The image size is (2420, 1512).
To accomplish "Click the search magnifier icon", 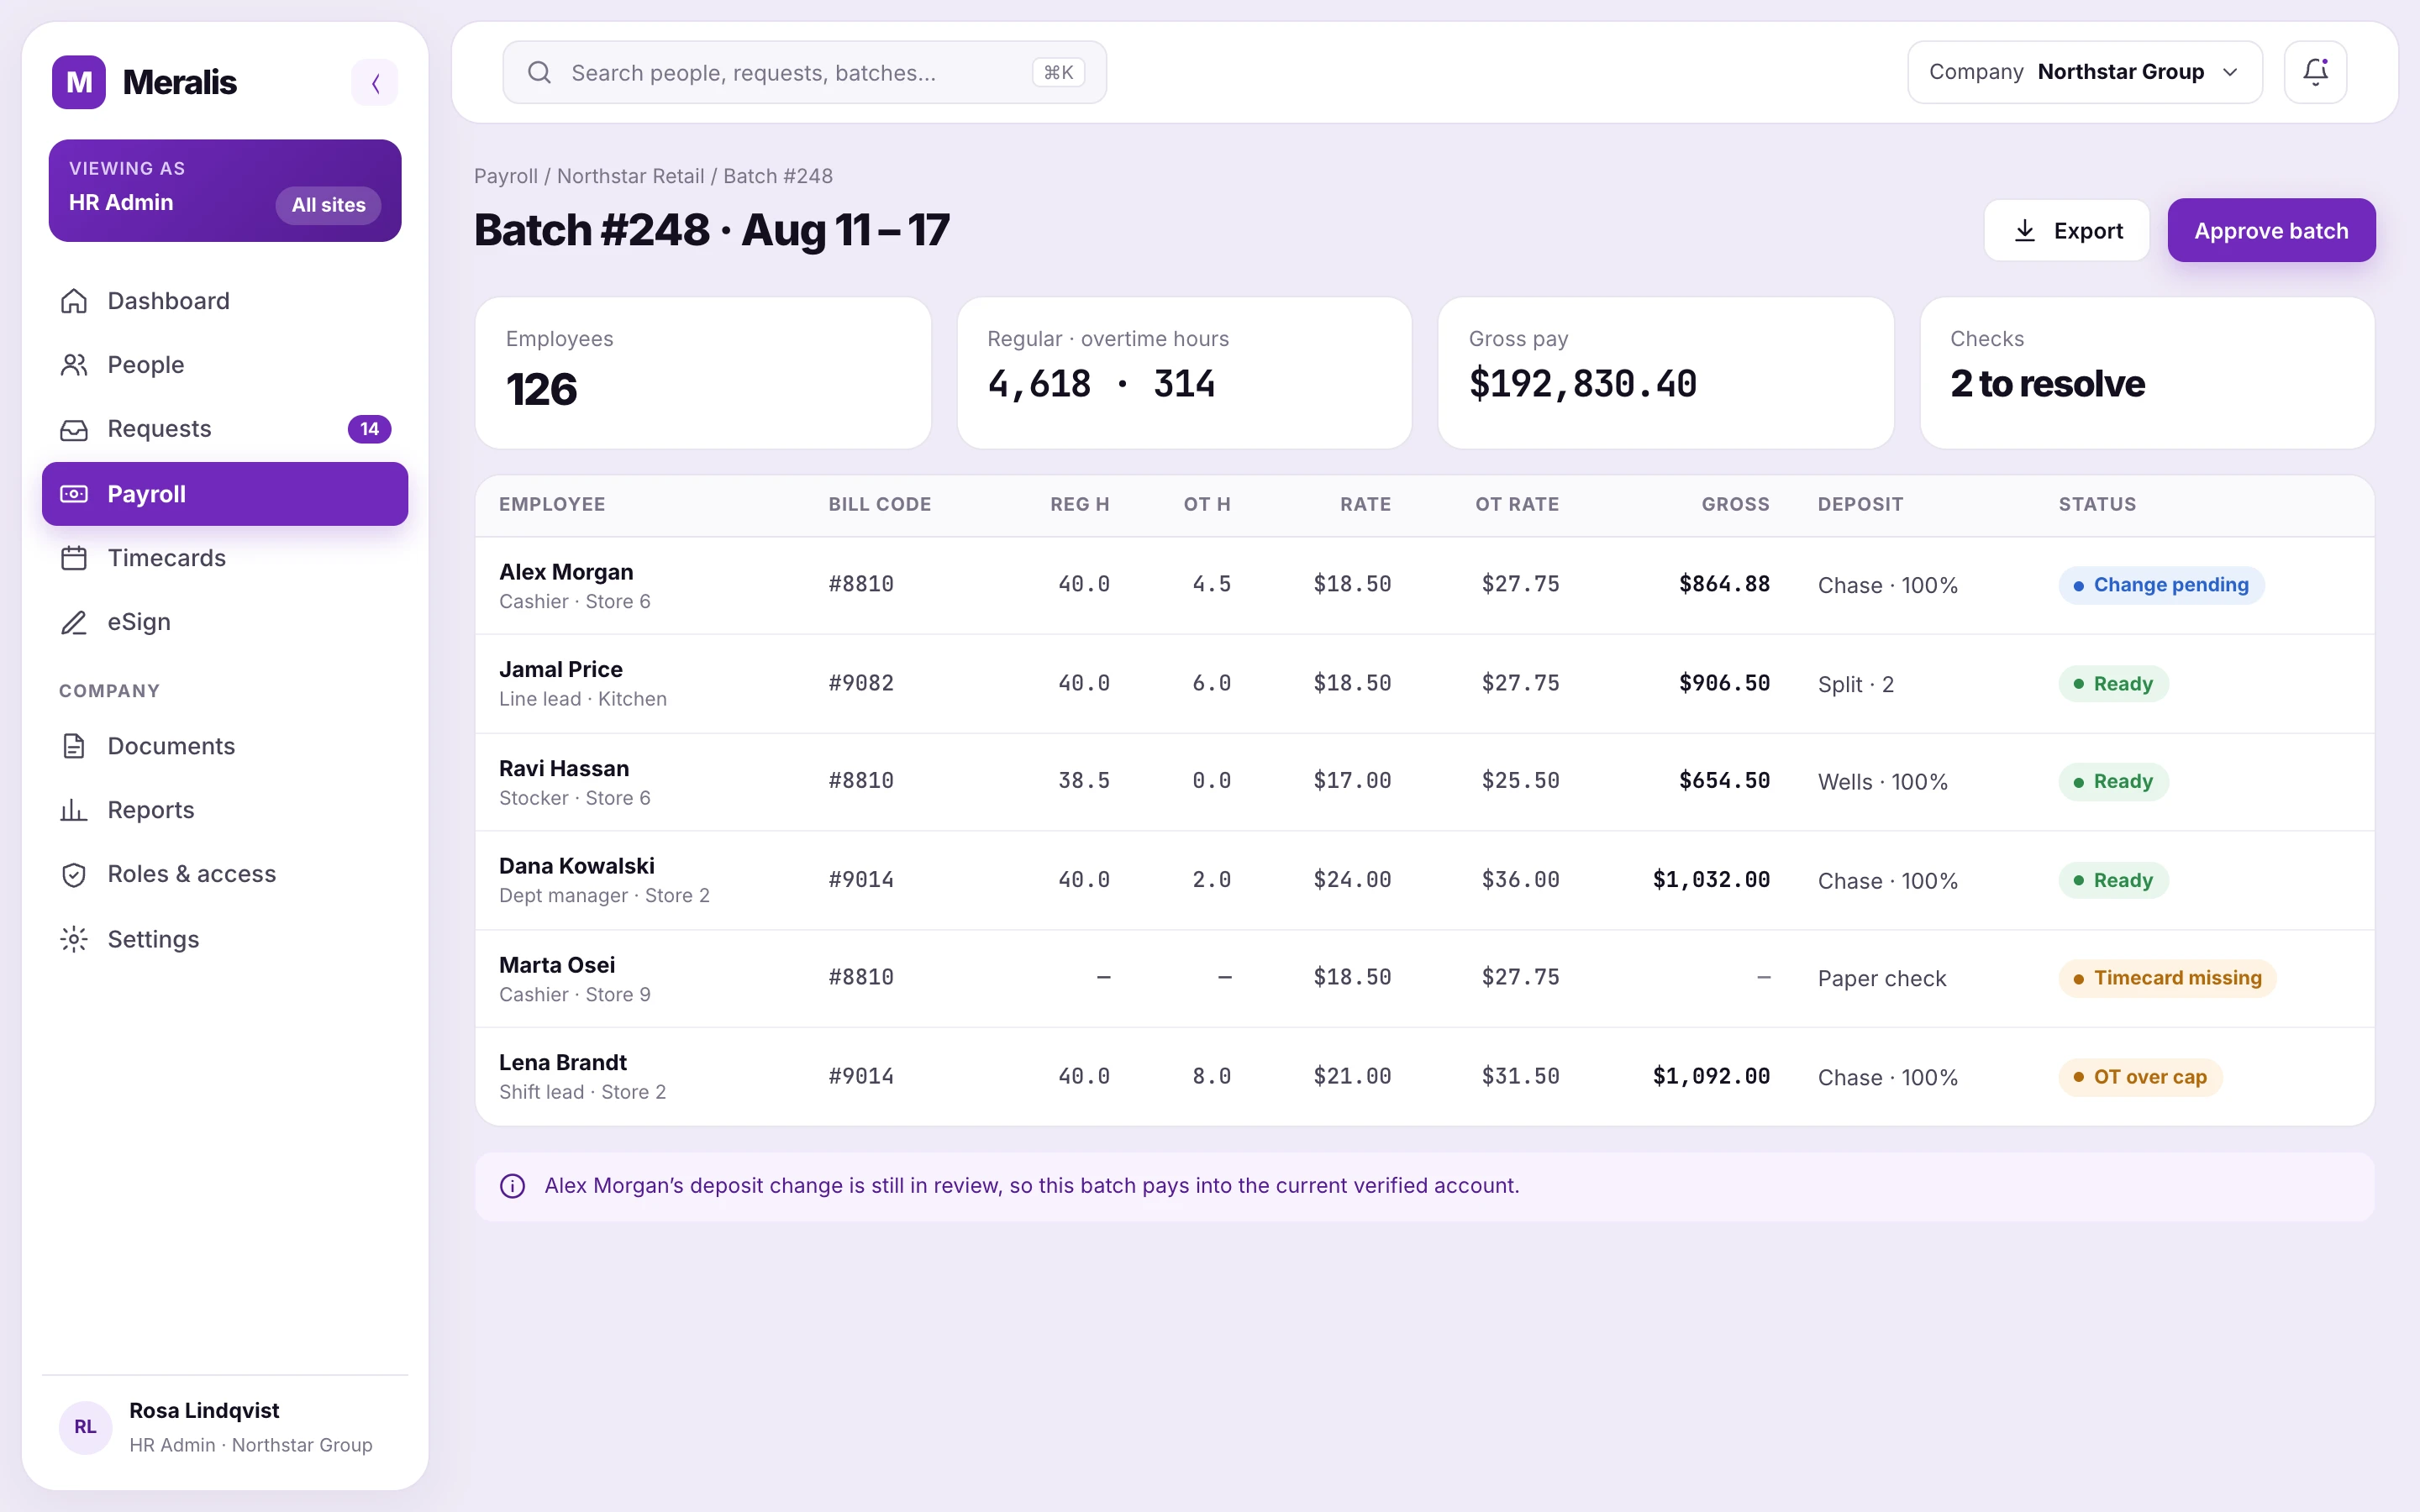I will [539, 72].
